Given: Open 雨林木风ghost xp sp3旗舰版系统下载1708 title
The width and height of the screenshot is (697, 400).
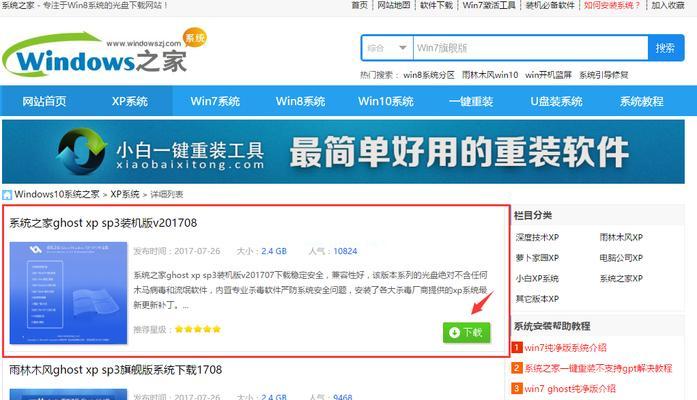Looking at the screenshot, I should [116, 370].
